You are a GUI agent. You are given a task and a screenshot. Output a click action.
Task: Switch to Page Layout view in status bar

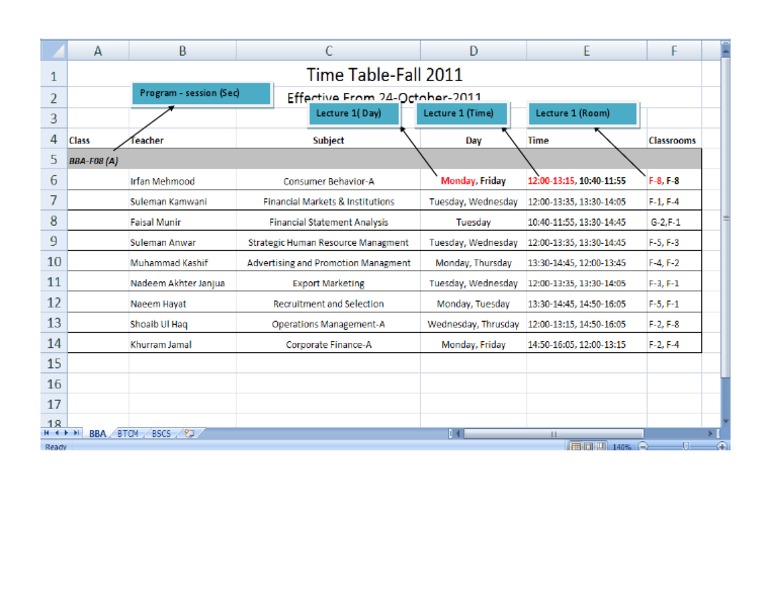click(588, 447)
